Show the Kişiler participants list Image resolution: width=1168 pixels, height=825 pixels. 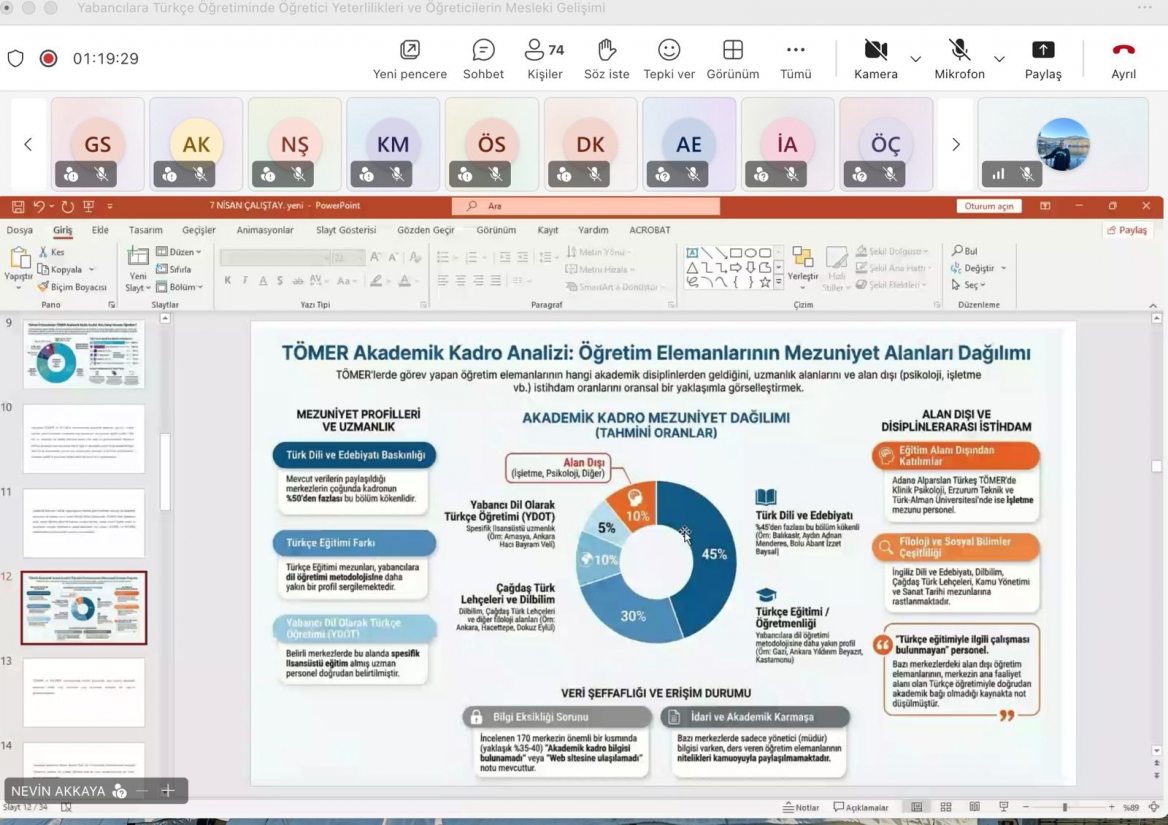pos(544,58)
